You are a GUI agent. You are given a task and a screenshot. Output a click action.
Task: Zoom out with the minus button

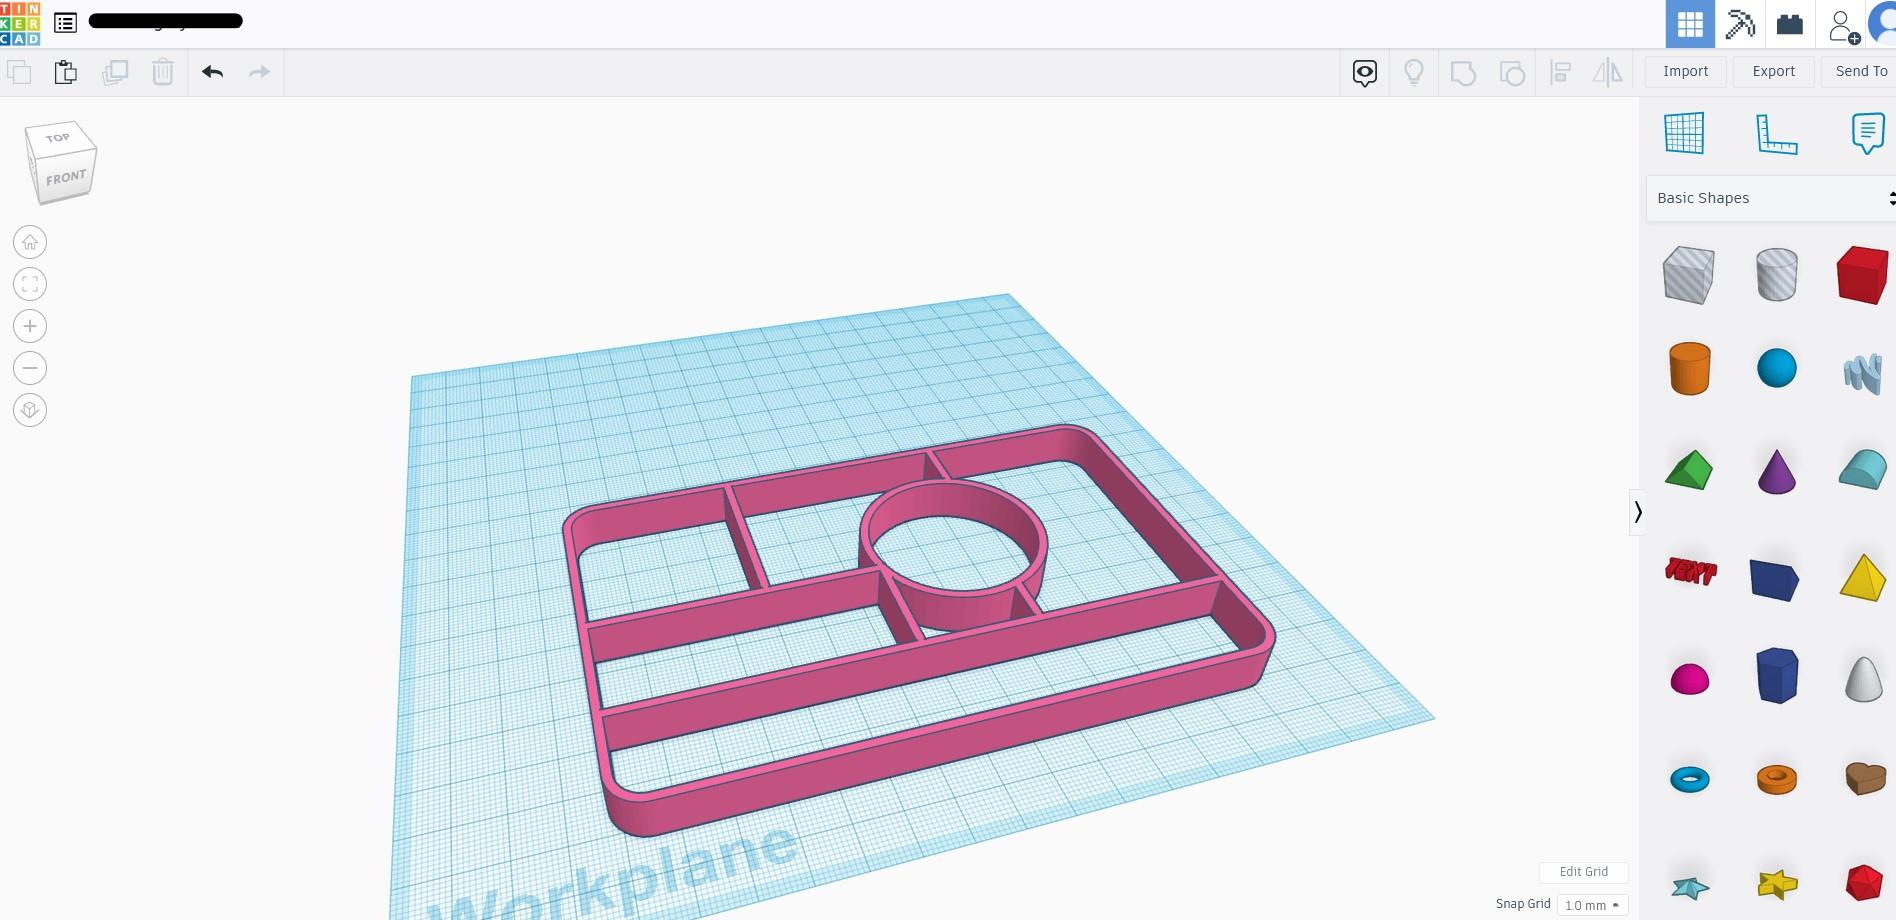(x=30, y=368)
